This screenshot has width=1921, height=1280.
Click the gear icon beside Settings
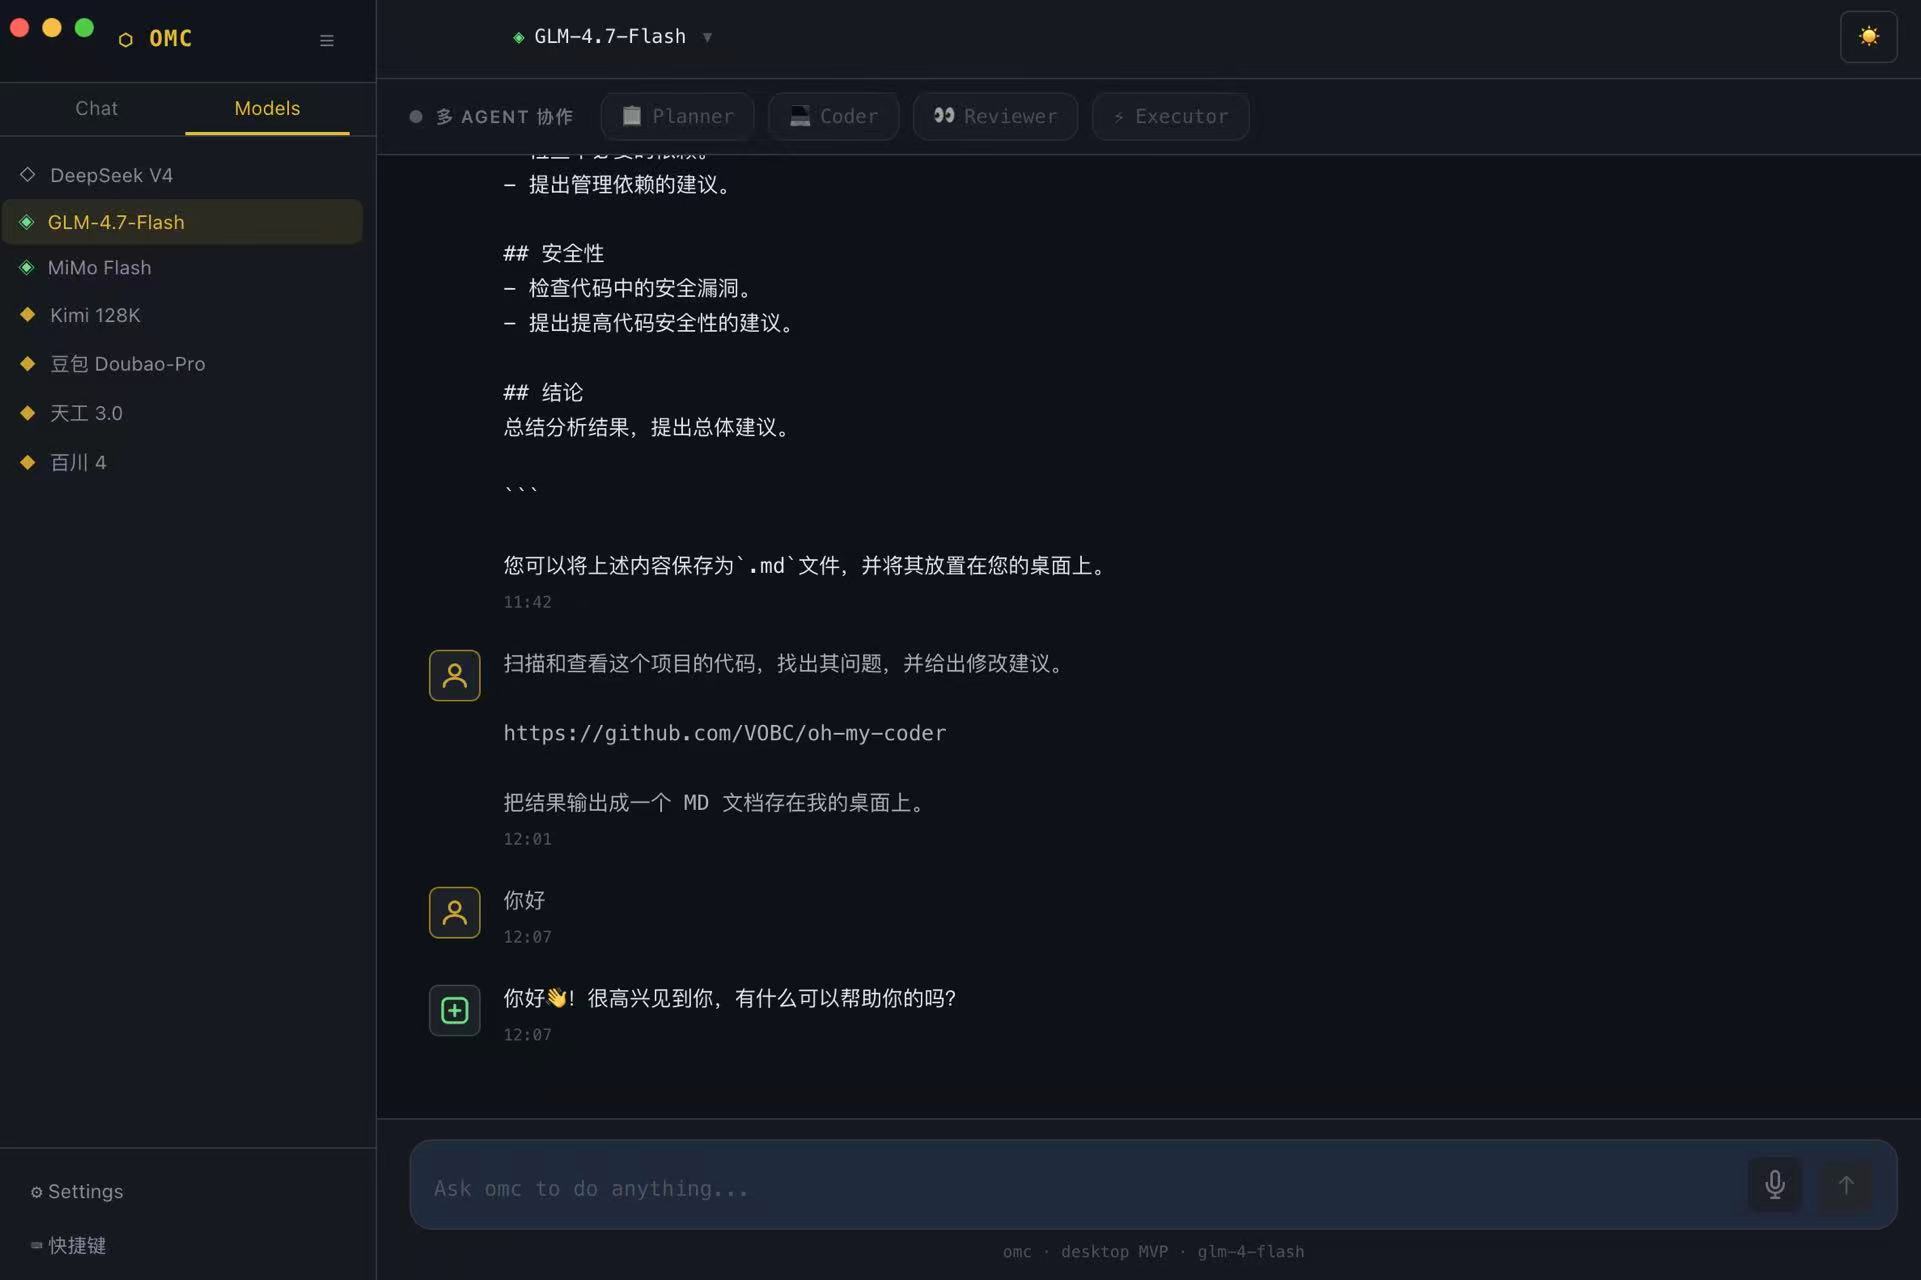tap(36, 1192)
